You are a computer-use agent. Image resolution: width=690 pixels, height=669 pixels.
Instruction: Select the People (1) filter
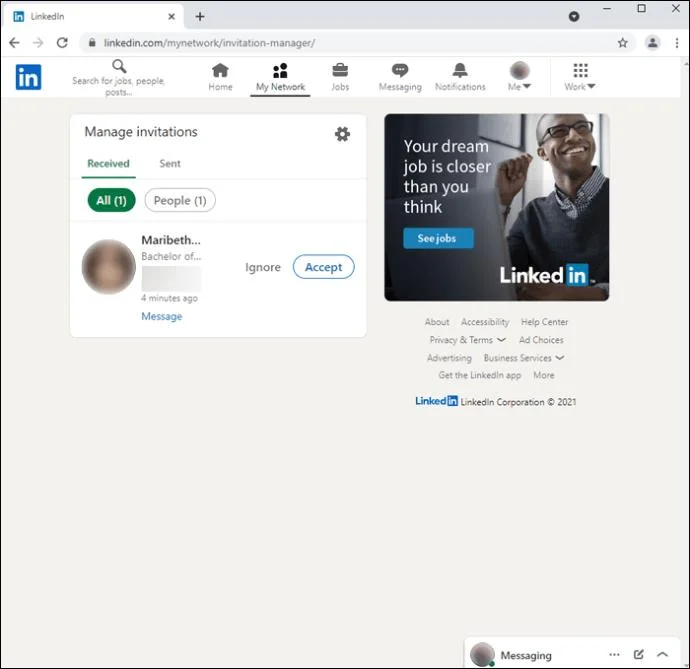(x=180, y=200)
